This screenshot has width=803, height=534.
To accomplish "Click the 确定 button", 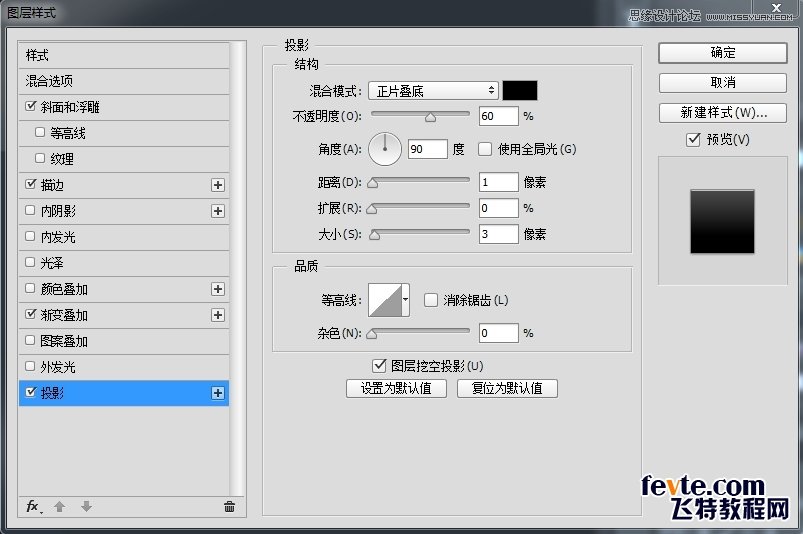I will 723,53.
